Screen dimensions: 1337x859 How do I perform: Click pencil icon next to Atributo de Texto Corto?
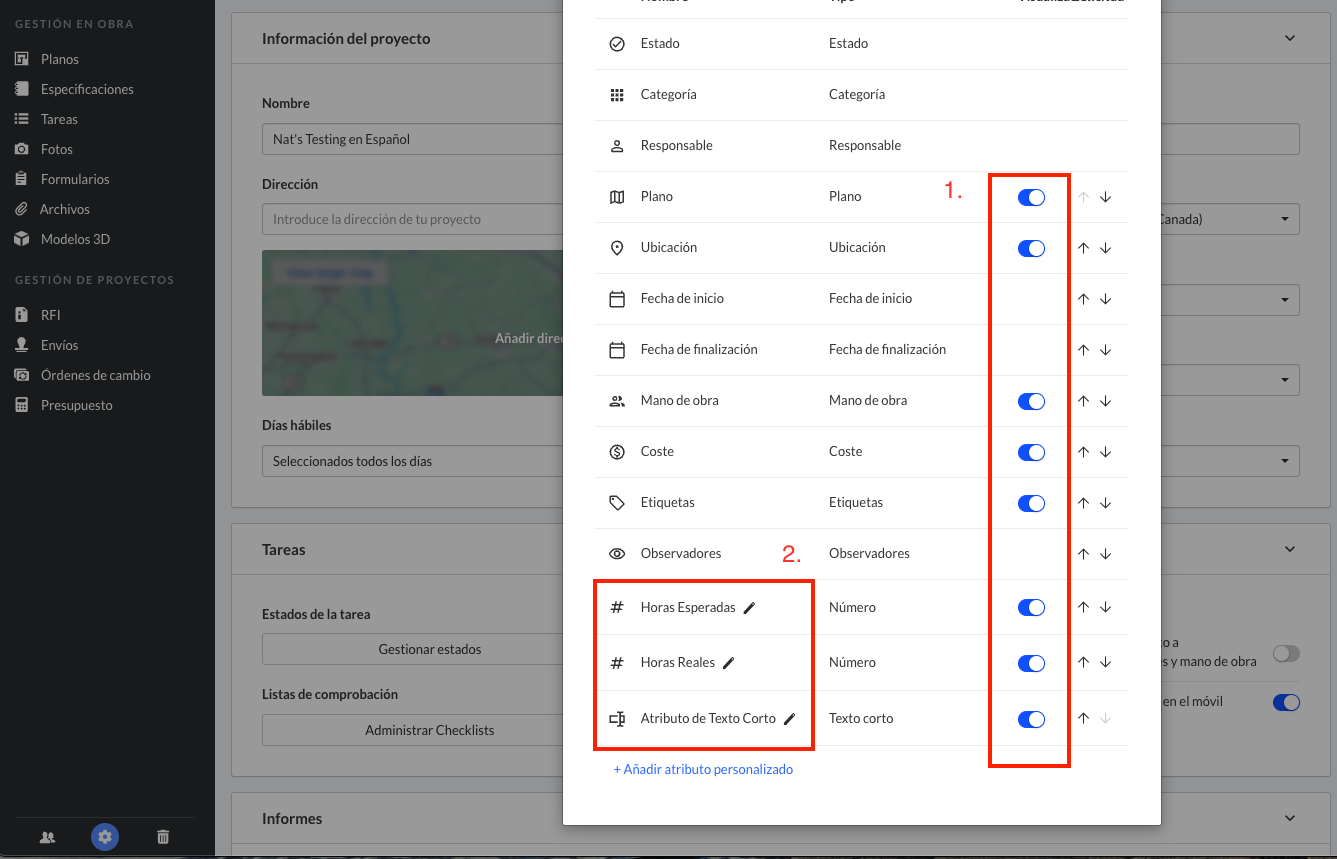[x=789, y=719]
